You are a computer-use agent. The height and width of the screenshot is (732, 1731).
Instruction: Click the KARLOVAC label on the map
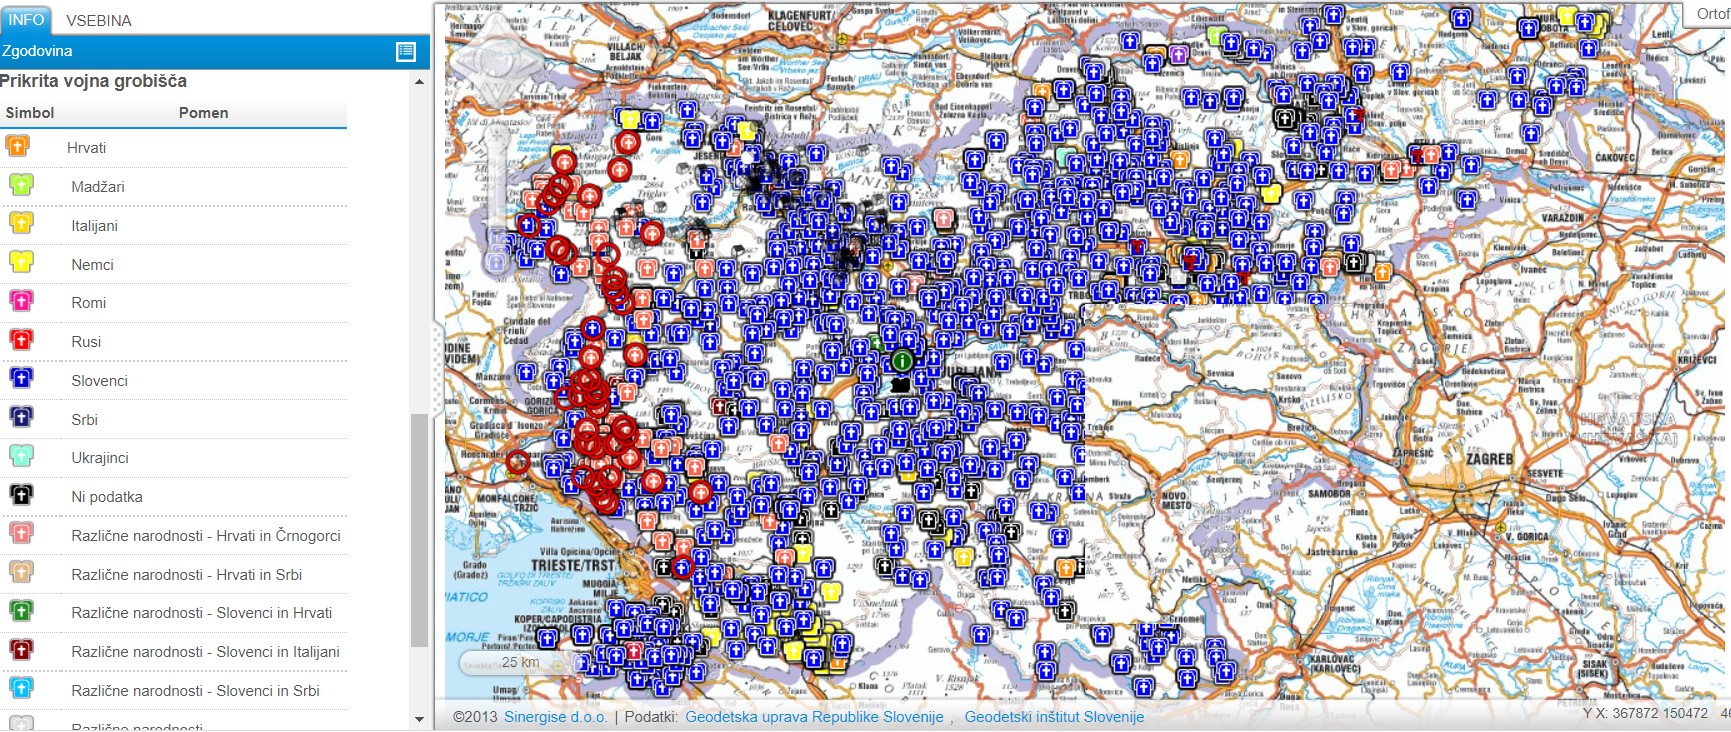[1333, 664]
